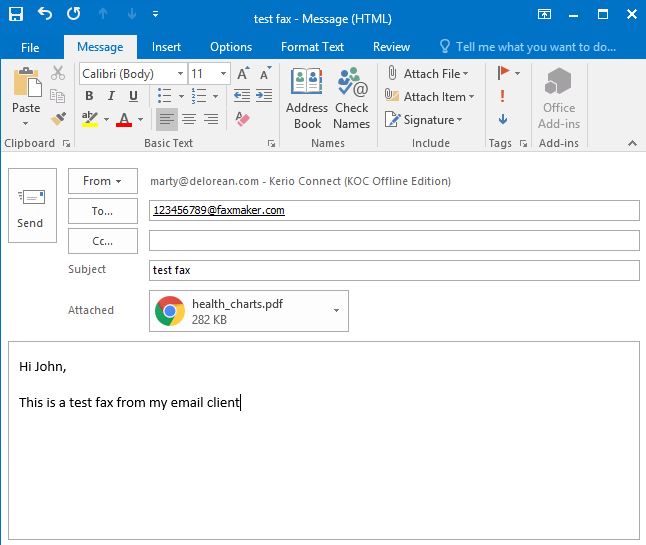Image resolution: width=646 pixels, height=545 pixels.
Task: Open the Format Text tab
Action: click(312, 47)
